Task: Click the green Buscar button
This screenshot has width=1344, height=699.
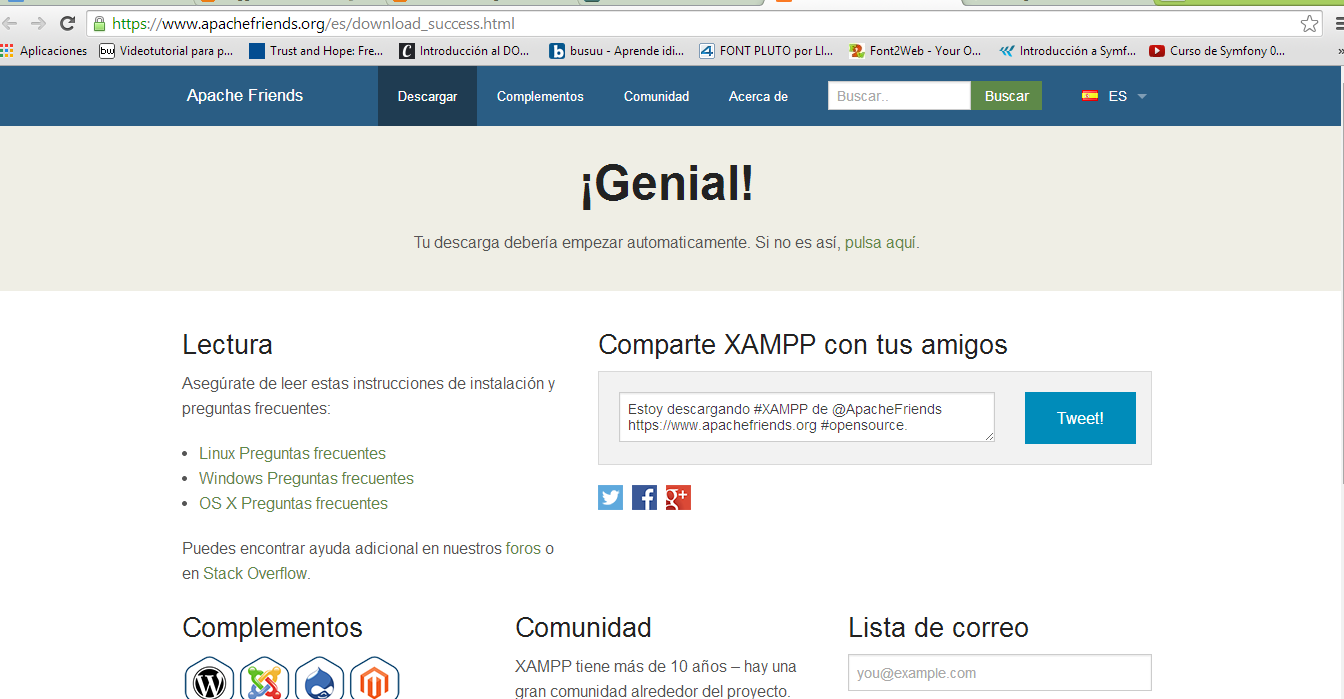Action: point(1006,96)
